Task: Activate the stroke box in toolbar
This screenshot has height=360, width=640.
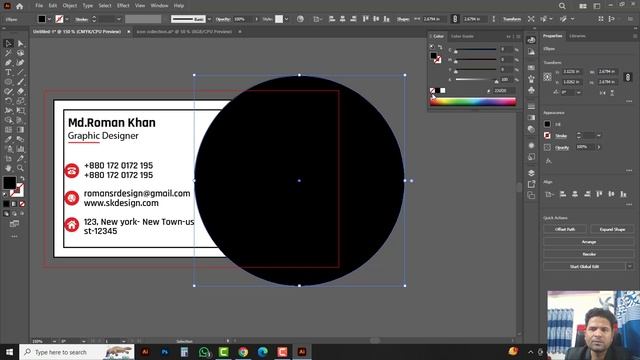Action: click(x=18, y=191)
